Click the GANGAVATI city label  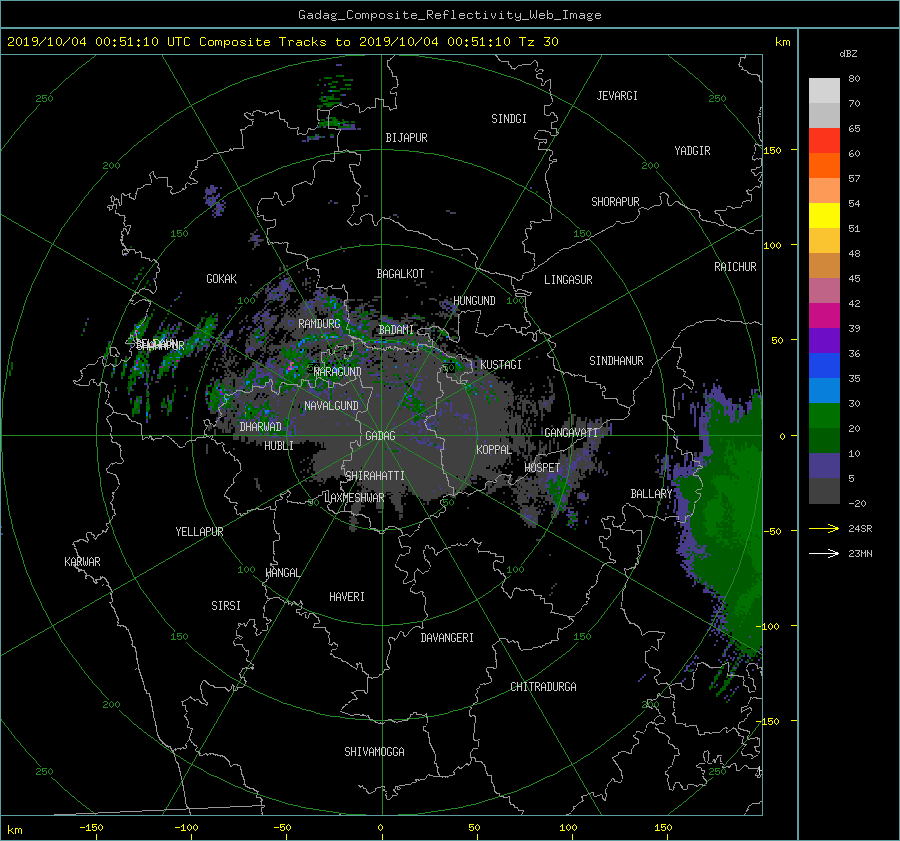(571, 432)
